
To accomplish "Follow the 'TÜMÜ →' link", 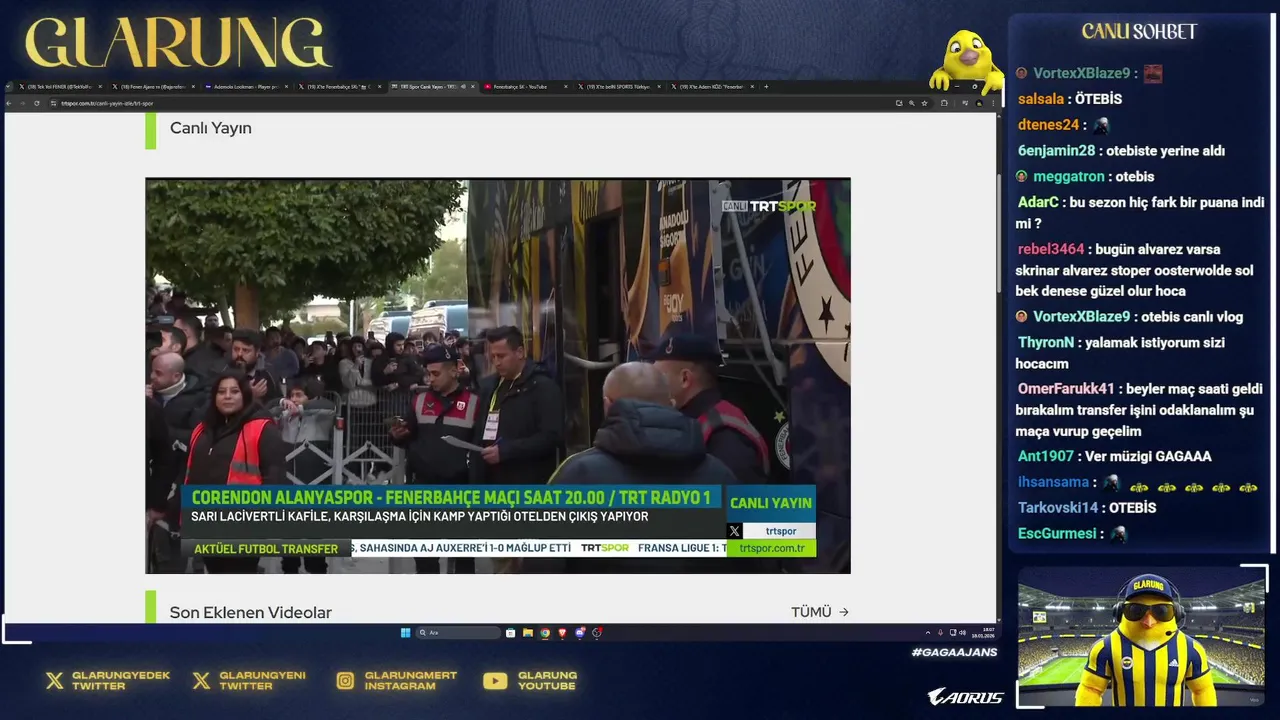I will click(819, 612).
